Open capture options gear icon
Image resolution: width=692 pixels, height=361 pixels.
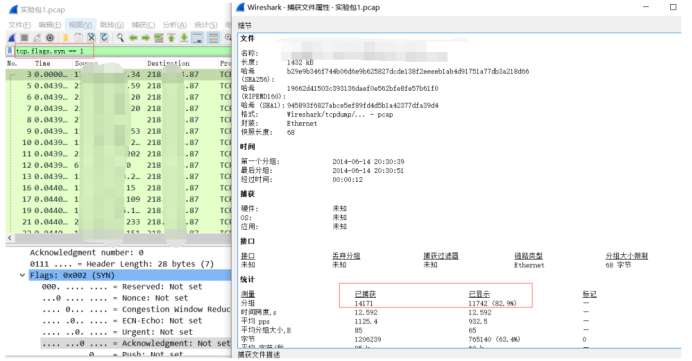pyautogui.click(x=50, y=38)
